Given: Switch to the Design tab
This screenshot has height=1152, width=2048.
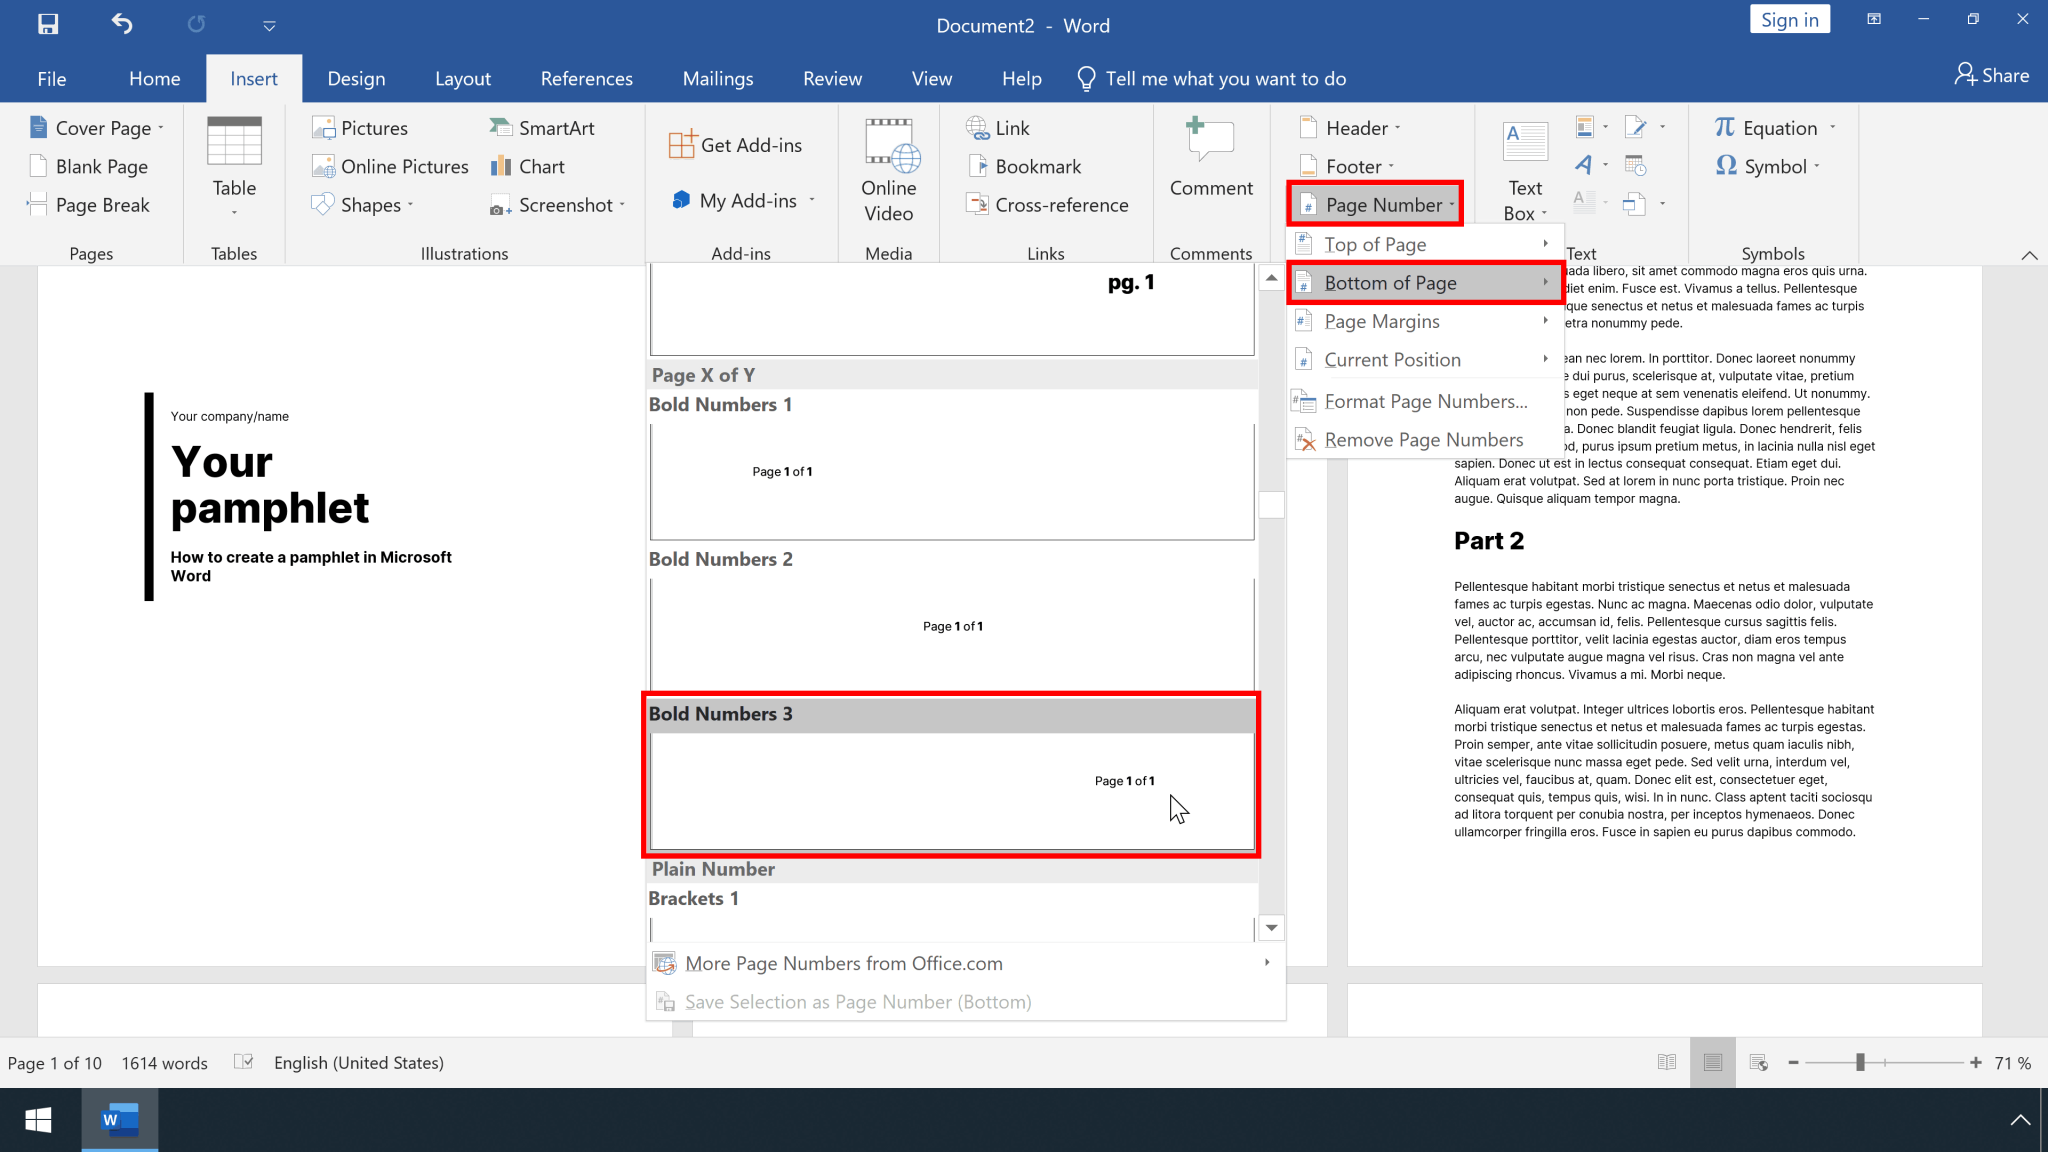Looking at the screenshot, I should tap(355, 78).
